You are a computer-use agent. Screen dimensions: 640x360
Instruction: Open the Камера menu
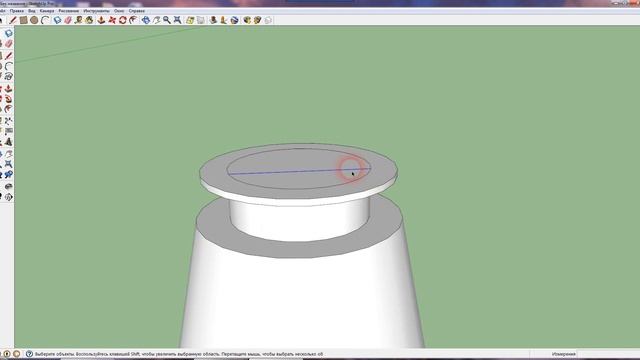click(47, 11)
